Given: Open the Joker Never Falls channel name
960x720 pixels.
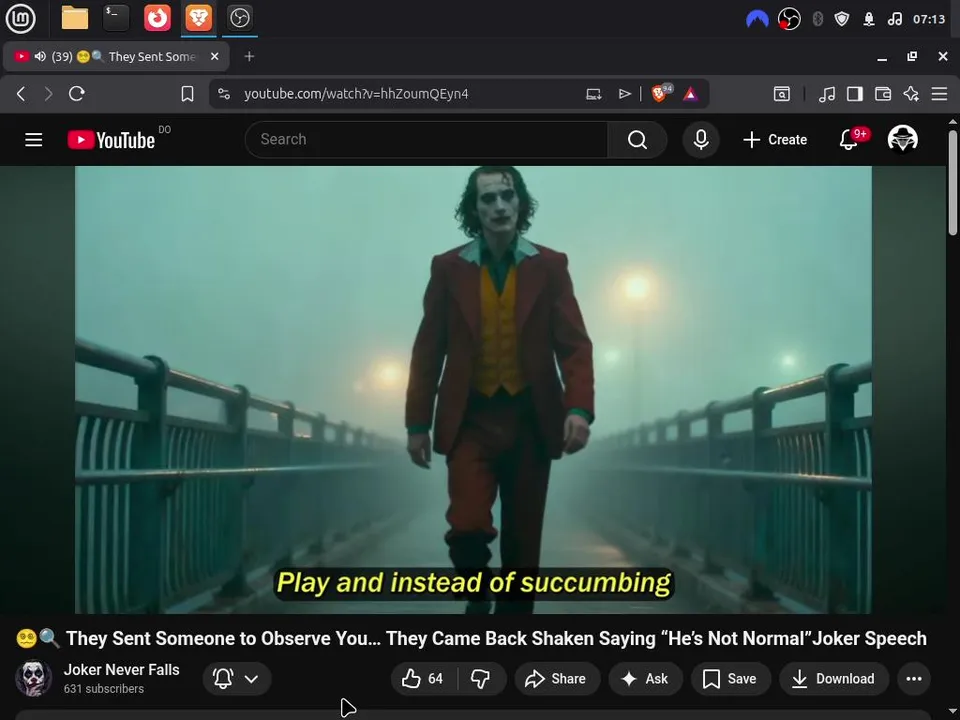Looking at the screenshot, I should coord(121,670).
